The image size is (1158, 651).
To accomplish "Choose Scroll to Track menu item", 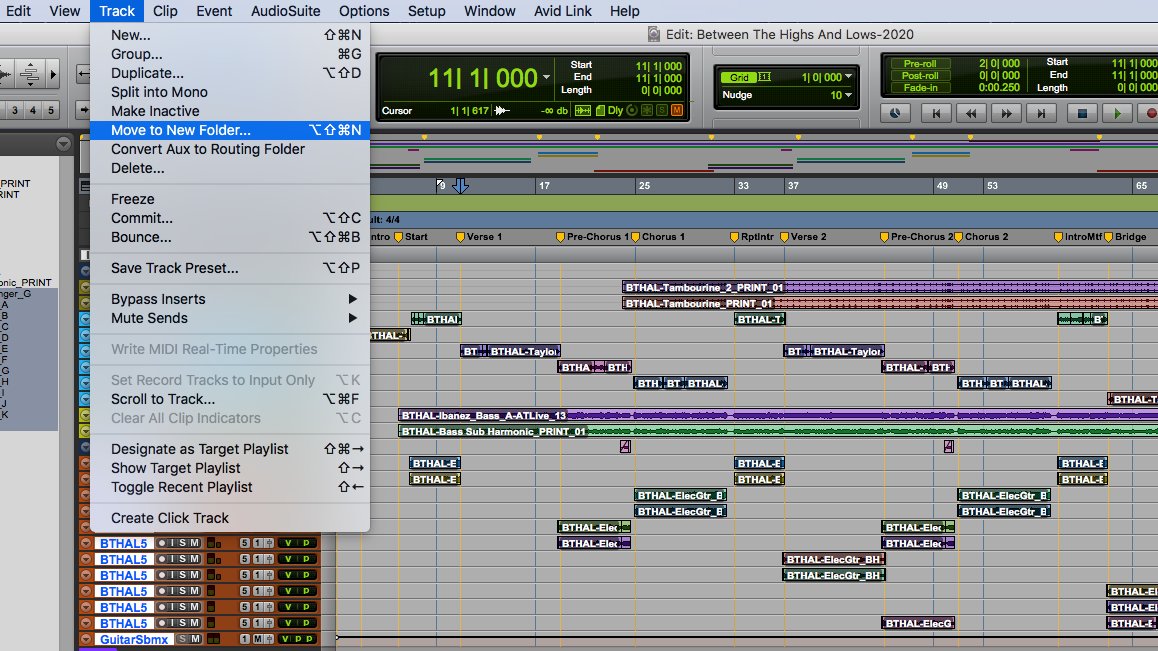I will pyautogui.click(x=230, y=399).
